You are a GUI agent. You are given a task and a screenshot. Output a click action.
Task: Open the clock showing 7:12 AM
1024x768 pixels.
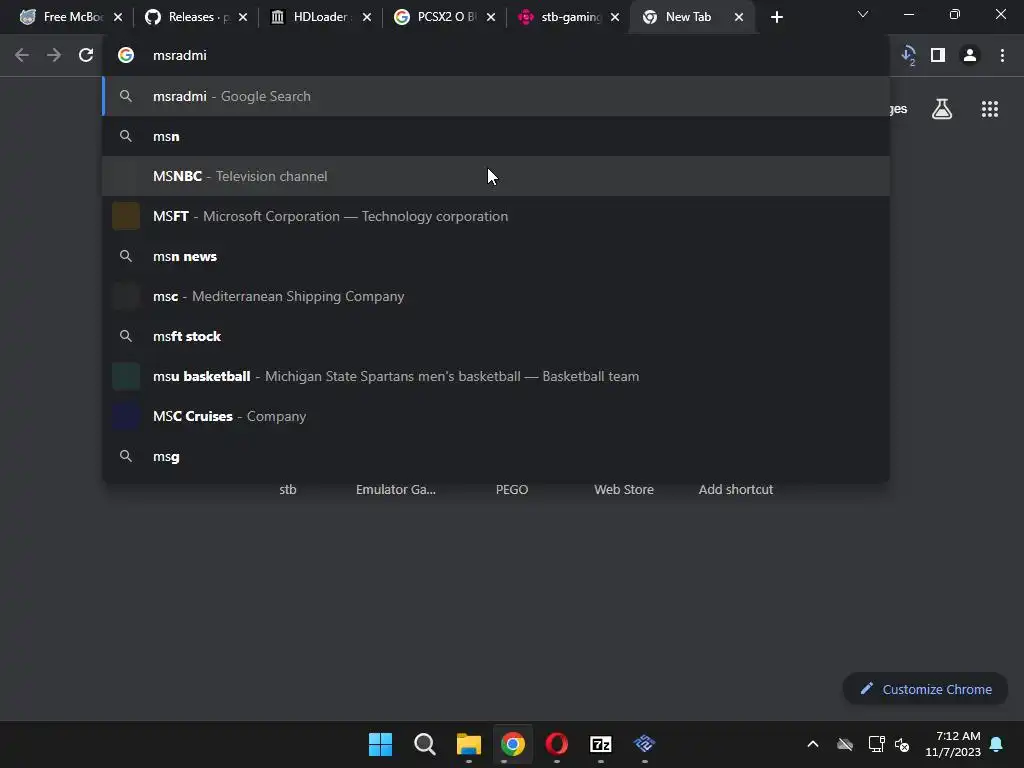coord(953,744)
